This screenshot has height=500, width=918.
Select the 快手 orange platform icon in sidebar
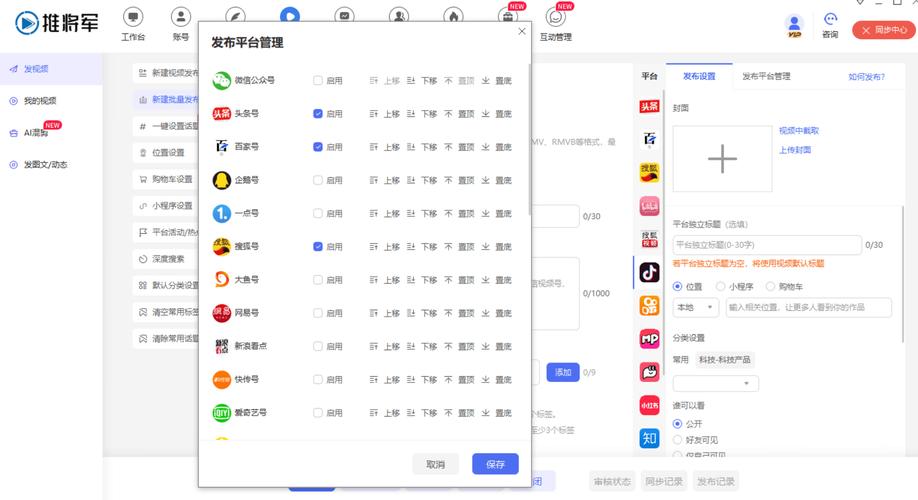[x=649, y=306]
